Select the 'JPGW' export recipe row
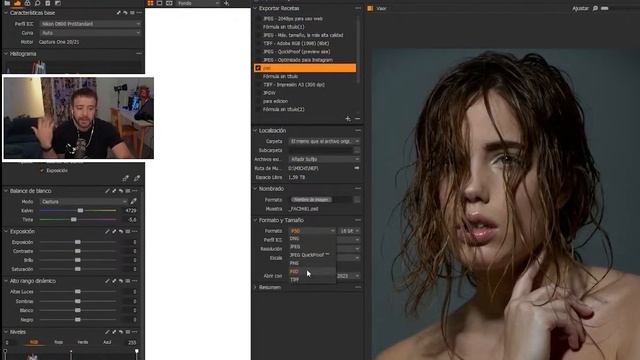Viewport: 640px width, 360px height. point(304,93)
